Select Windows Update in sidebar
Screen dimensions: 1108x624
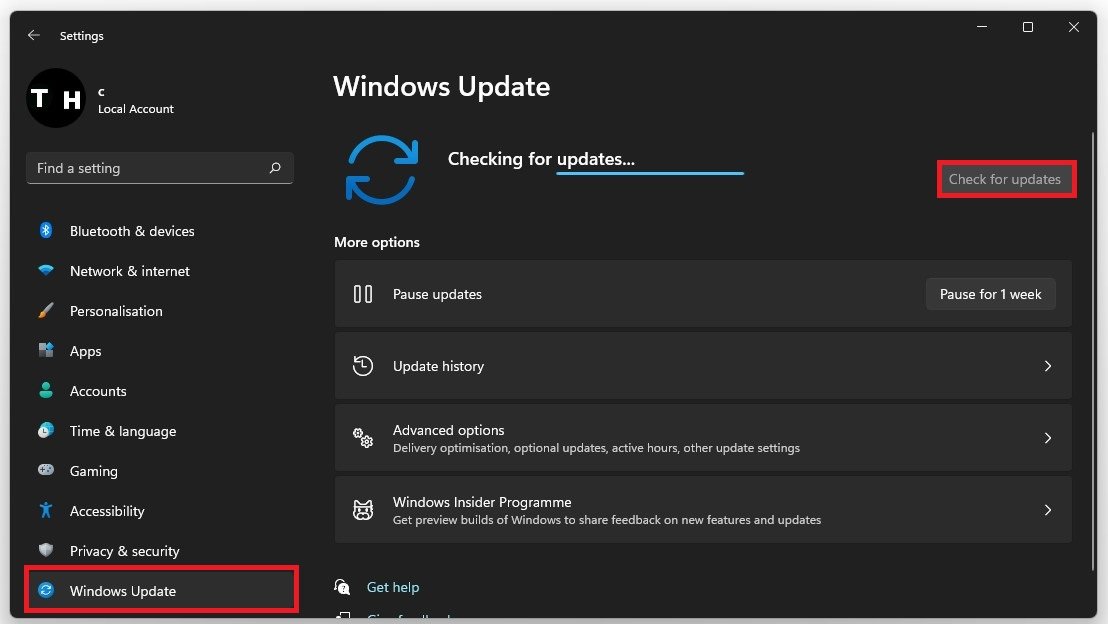(161, 589)
